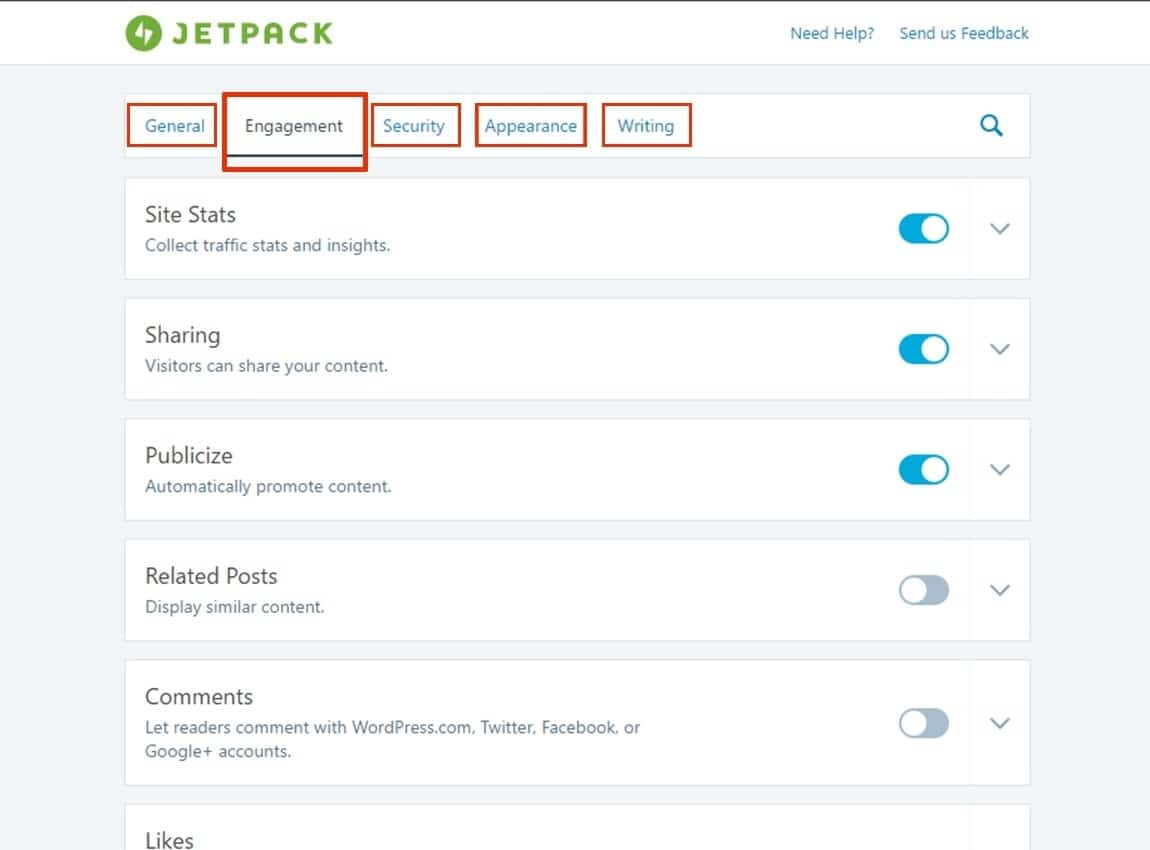The image size is (1150, 850).
Task: Expand the Sharing options chevron
Action: [x=1000, y=349]
